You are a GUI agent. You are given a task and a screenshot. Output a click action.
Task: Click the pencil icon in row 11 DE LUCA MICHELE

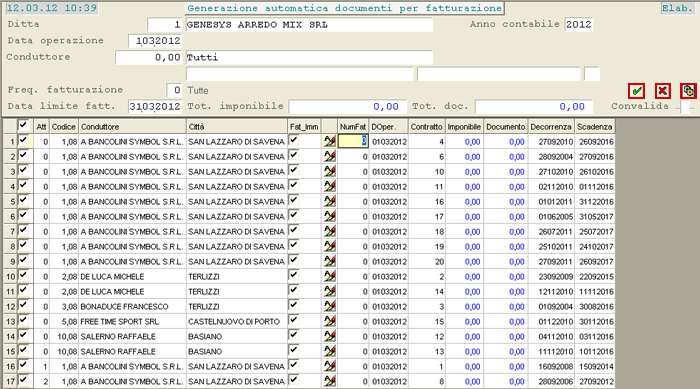point(329,292)
